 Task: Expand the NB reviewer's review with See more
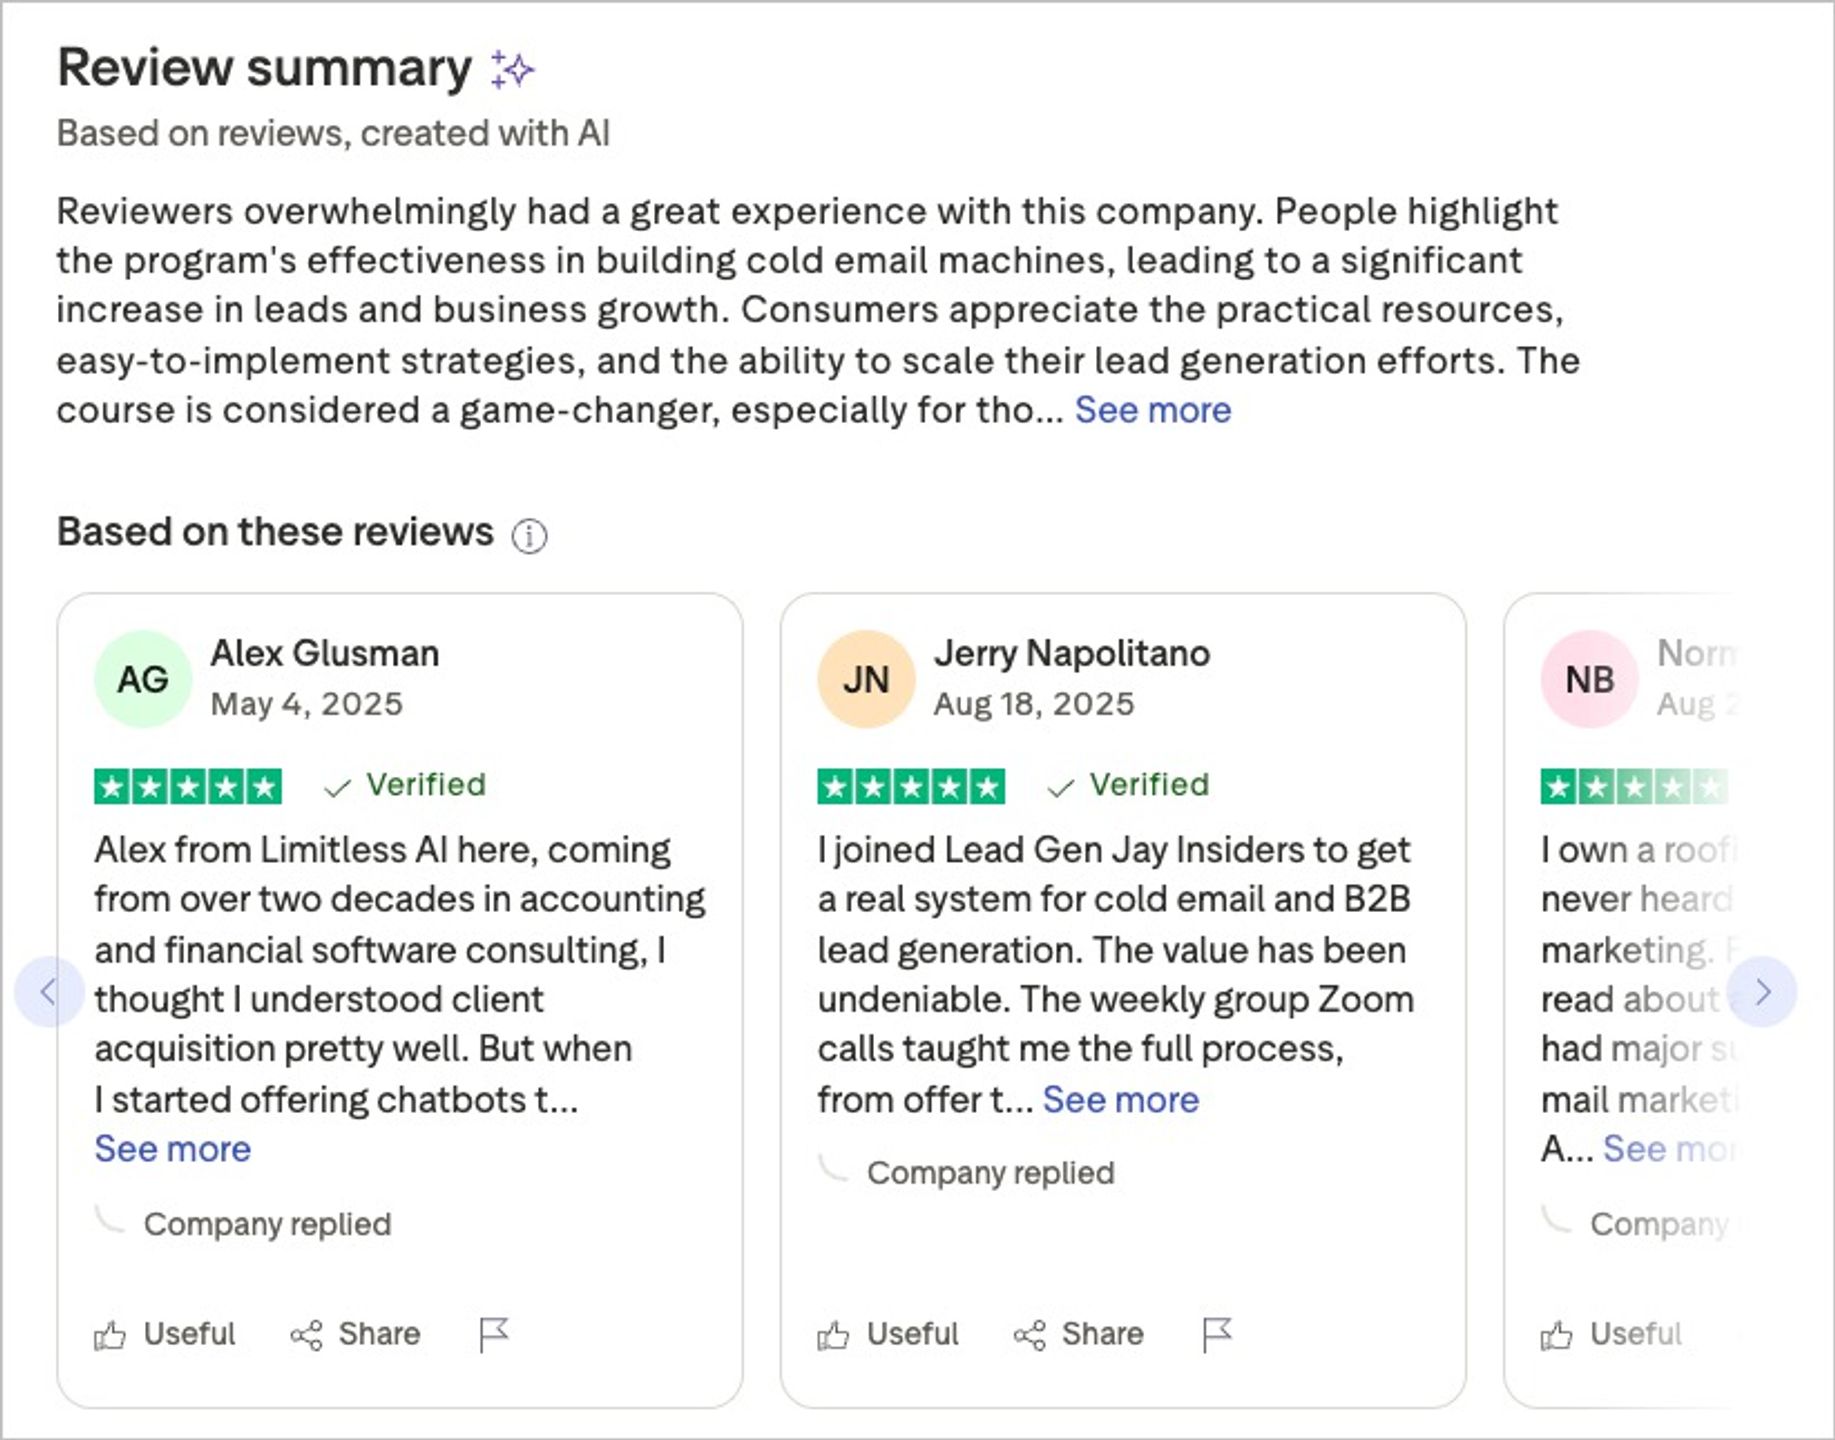(1669, 1149)
